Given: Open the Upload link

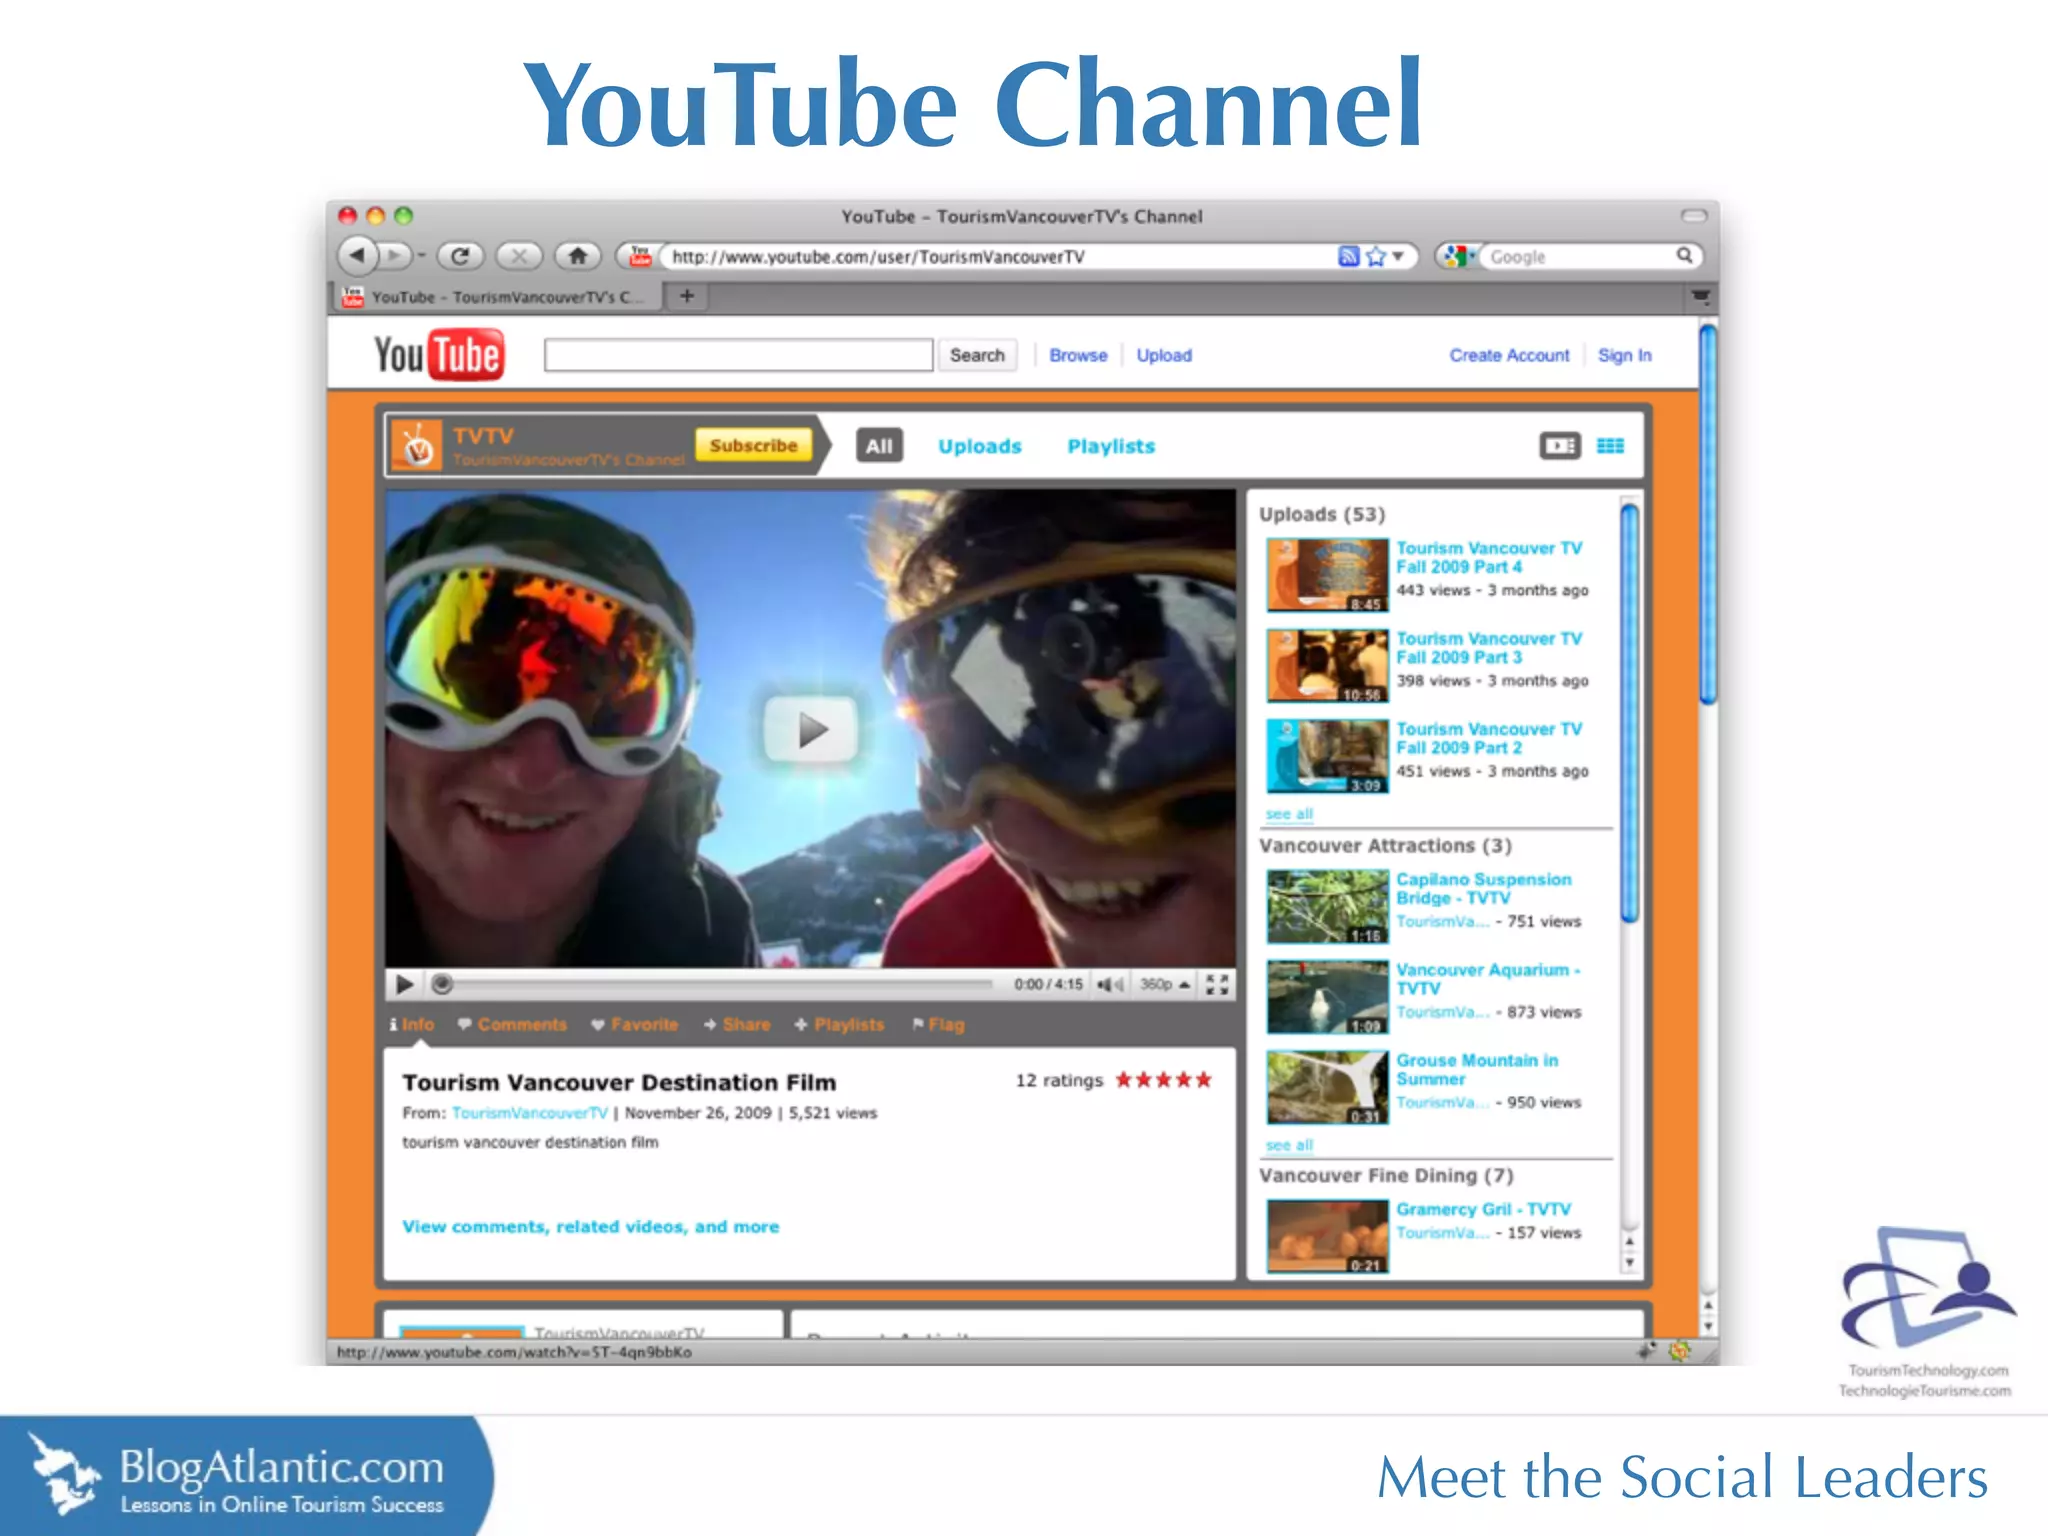Looking at the screenshot, I should tap(1164, 355).
